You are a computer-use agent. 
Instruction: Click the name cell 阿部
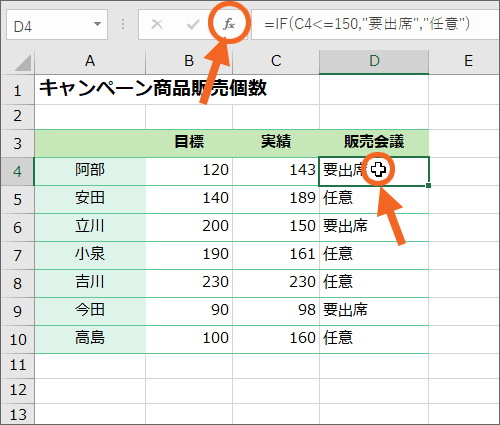click(x=90, y=171)
